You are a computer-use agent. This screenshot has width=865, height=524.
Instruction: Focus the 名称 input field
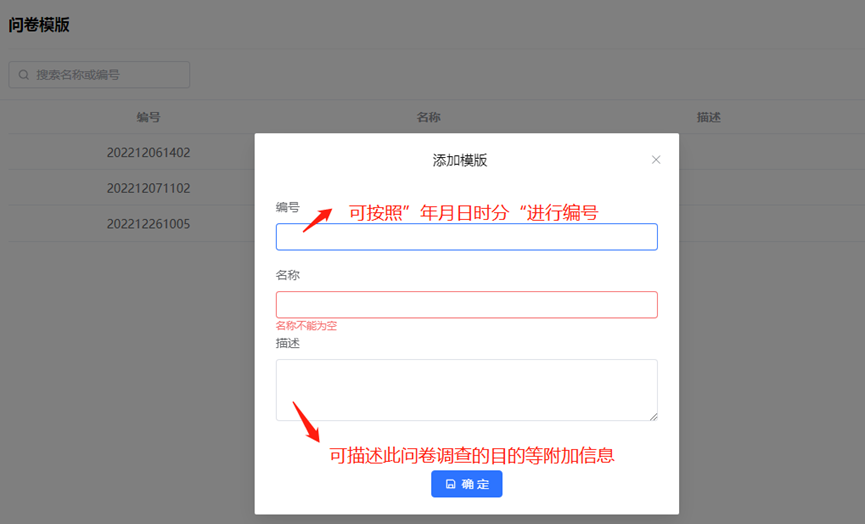click(x=467, y=304)
